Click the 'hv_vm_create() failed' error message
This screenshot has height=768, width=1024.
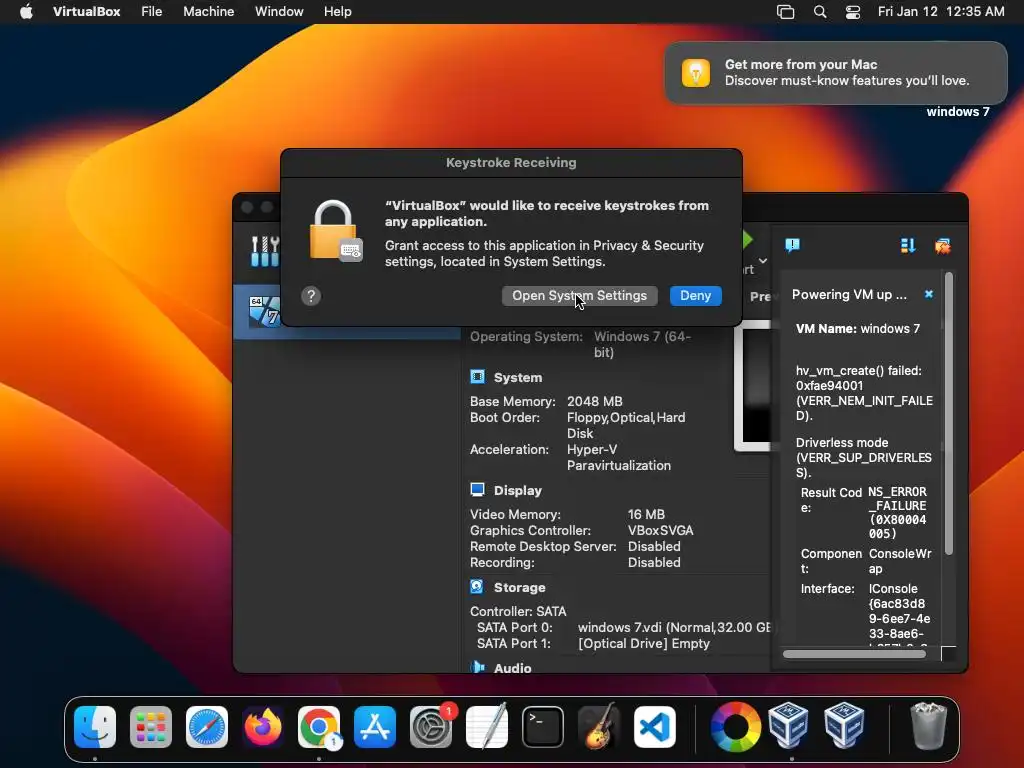coord(864,393)
